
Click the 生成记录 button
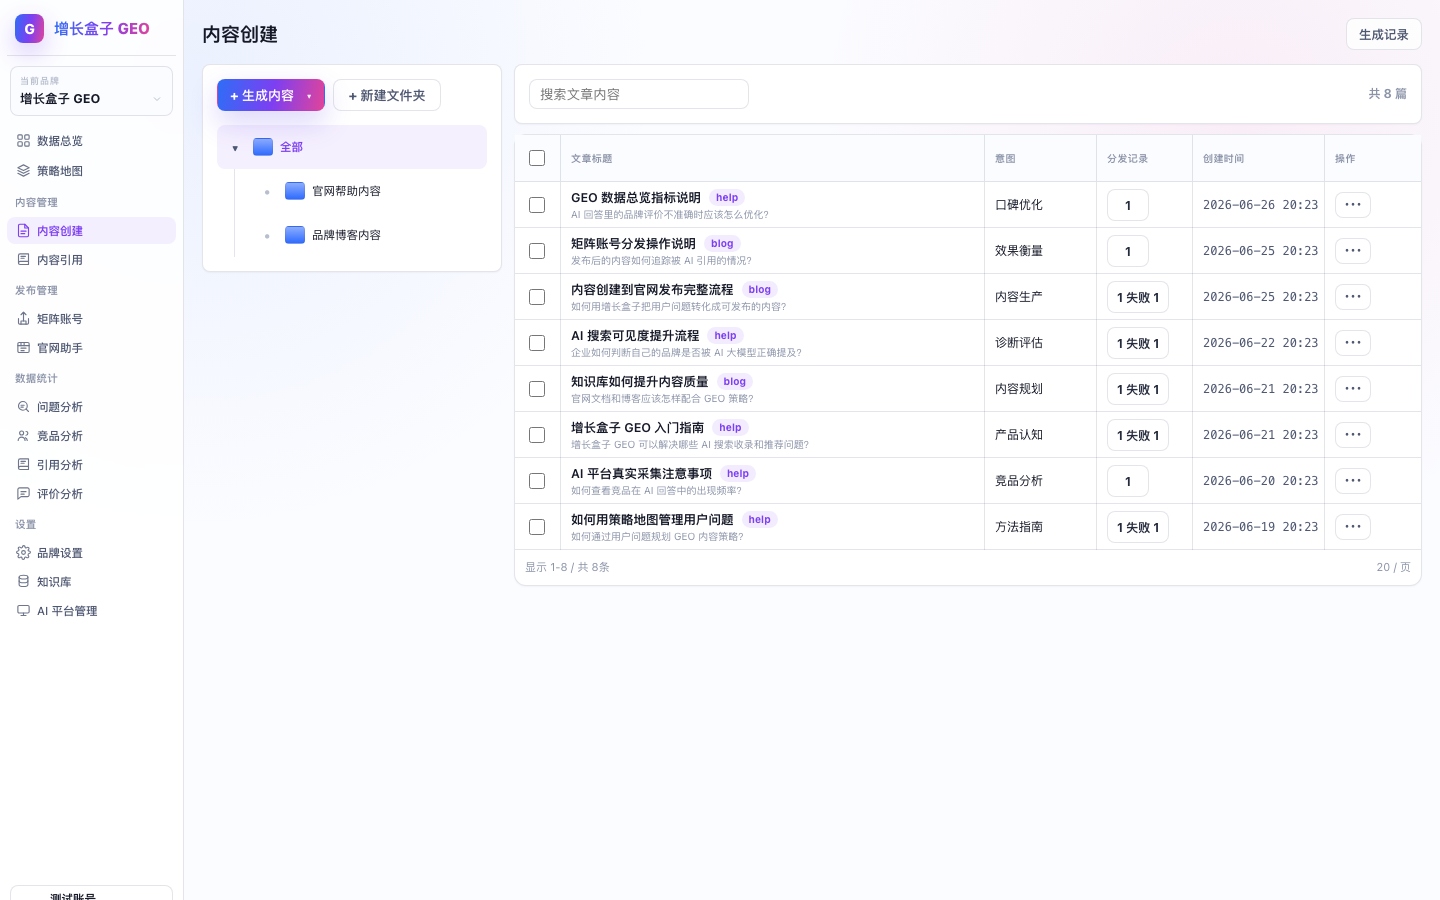click(1383, 34)
